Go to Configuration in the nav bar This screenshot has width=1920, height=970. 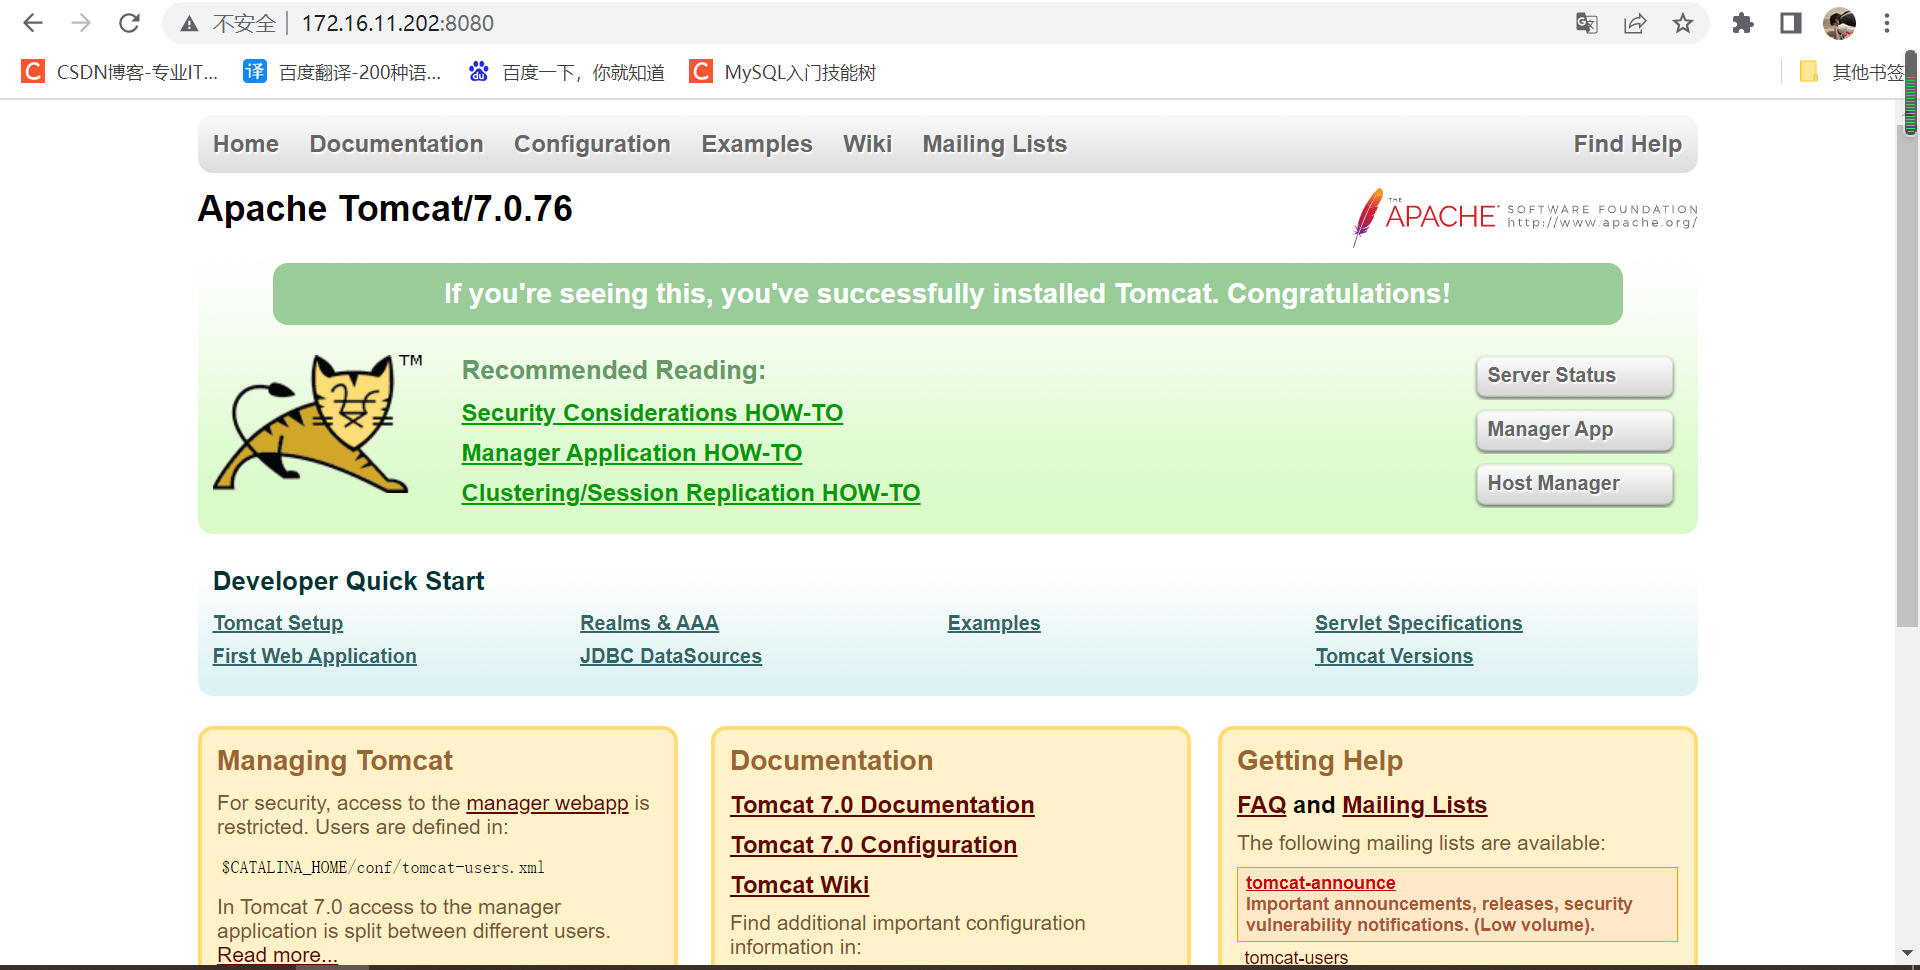click(592, 144)
